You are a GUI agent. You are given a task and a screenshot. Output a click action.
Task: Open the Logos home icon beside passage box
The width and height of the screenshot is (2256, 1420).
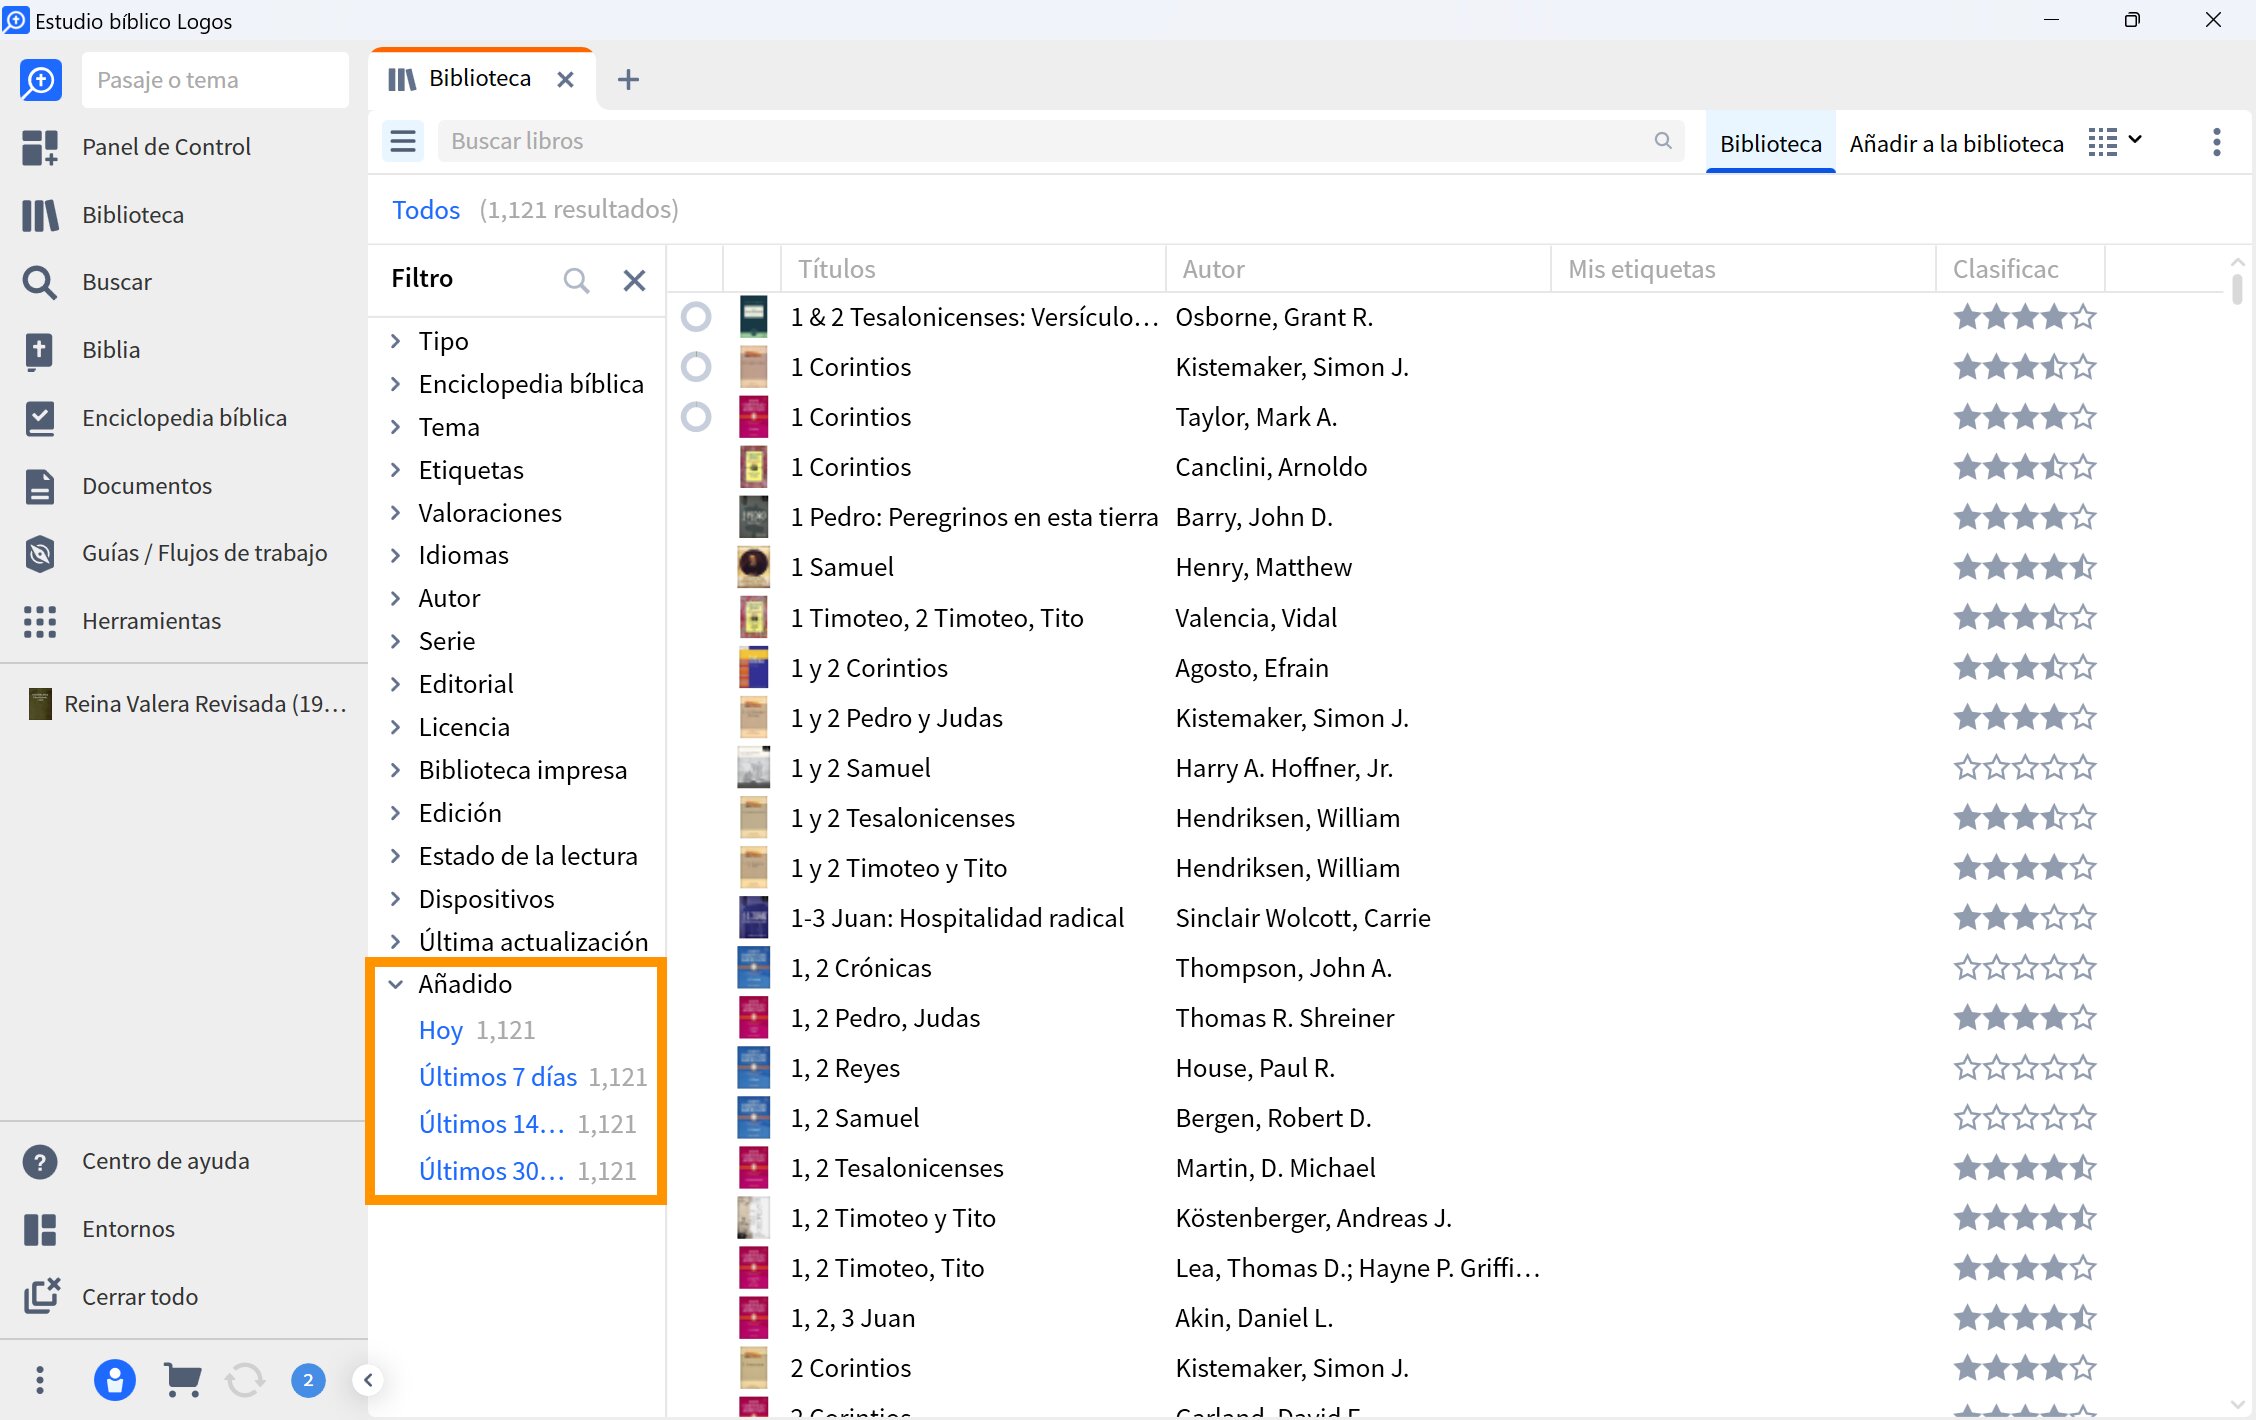pyautogui.click(x=40, y=80)
